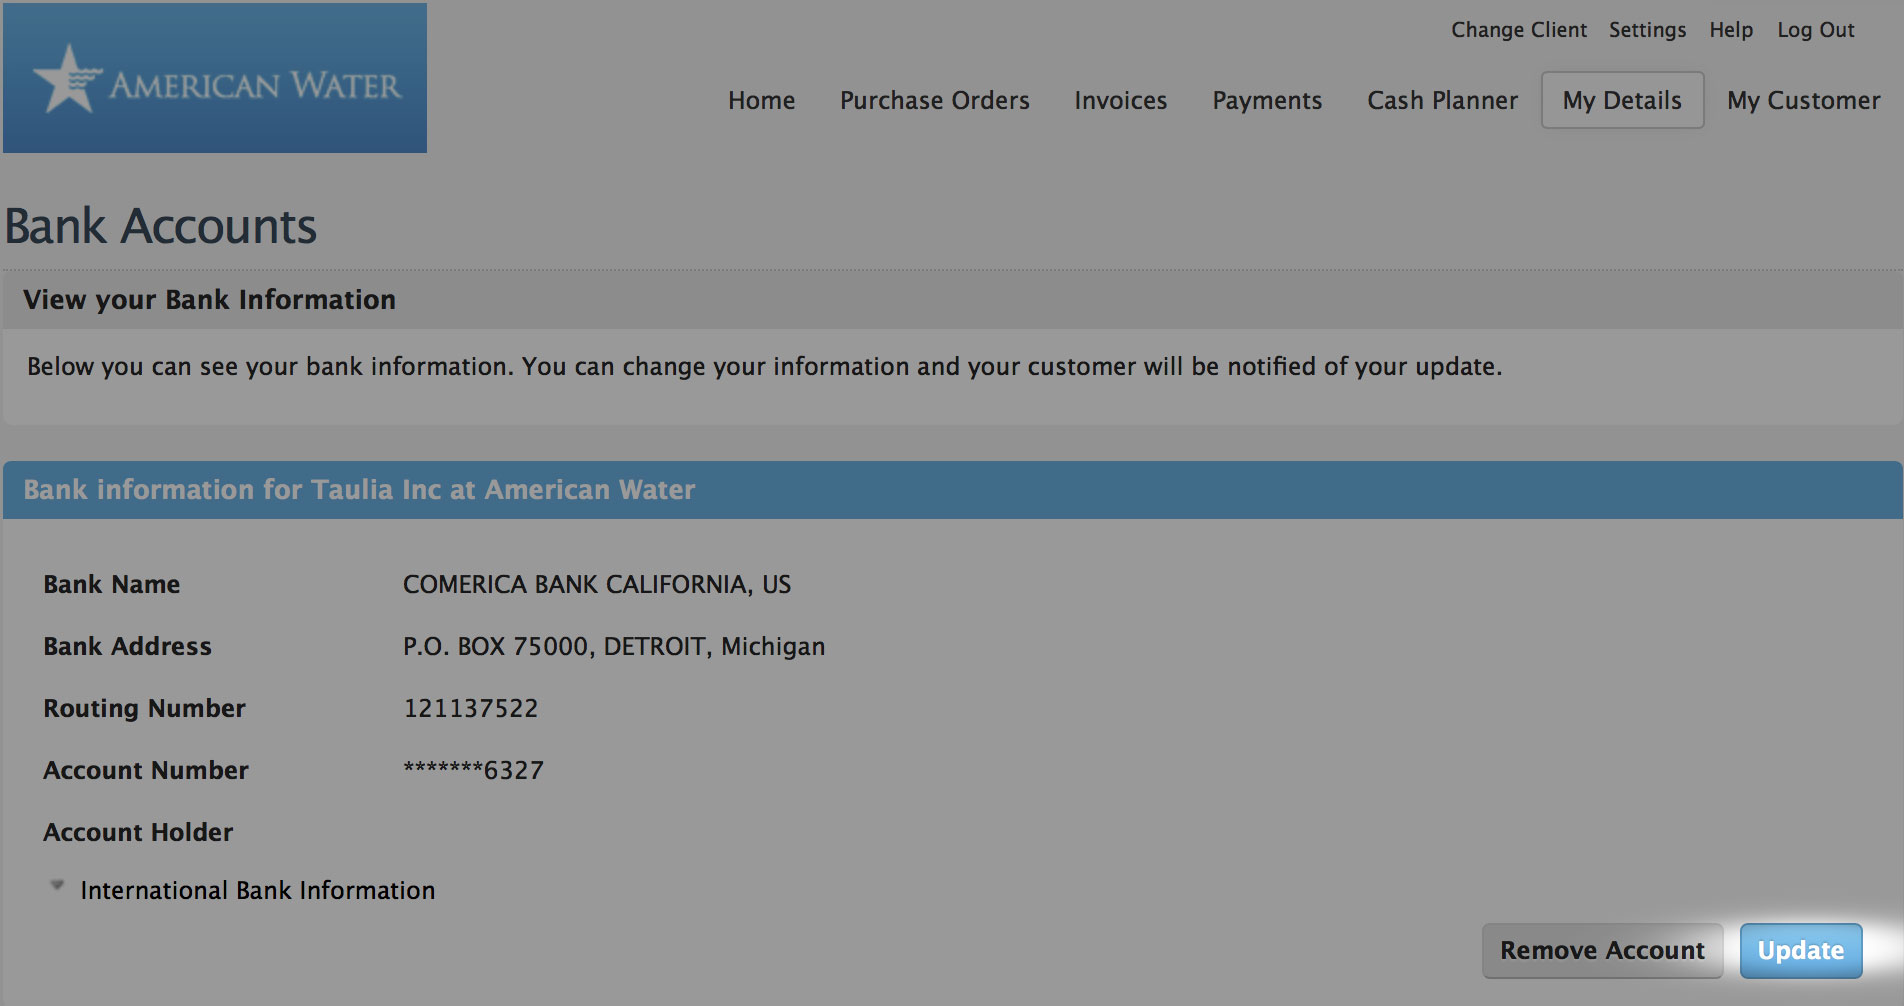Viewport: 1904px width, 1006px height.
Task: Log Out of the portal
Action: coord(1815,30)
